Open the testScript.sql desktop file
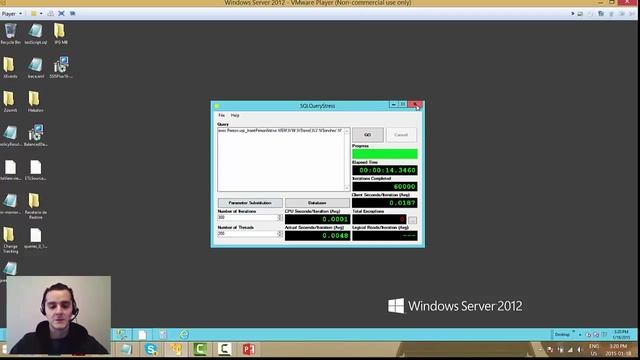Image resolution: width=640 pixels, height=360 pixels. click(36, 33)
